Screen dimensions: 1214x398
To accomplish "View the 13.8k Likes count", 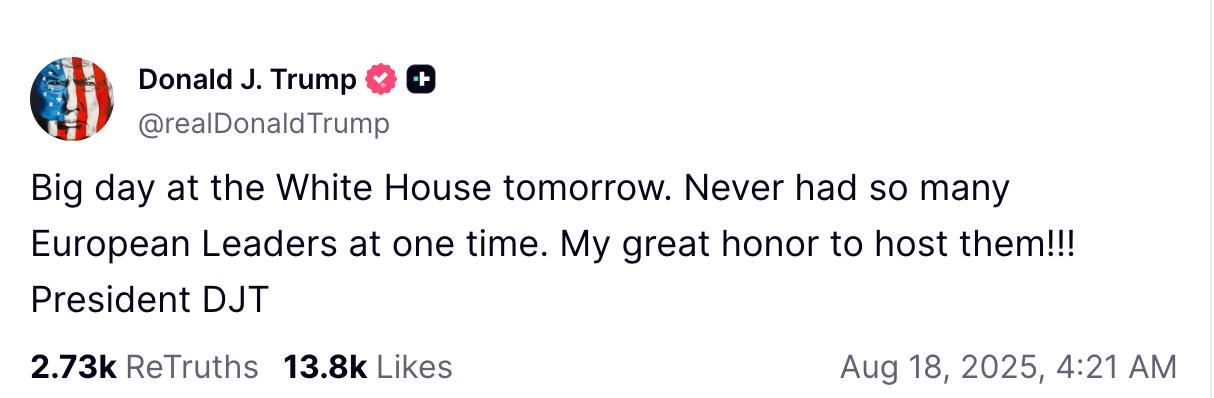I will 325,367.
